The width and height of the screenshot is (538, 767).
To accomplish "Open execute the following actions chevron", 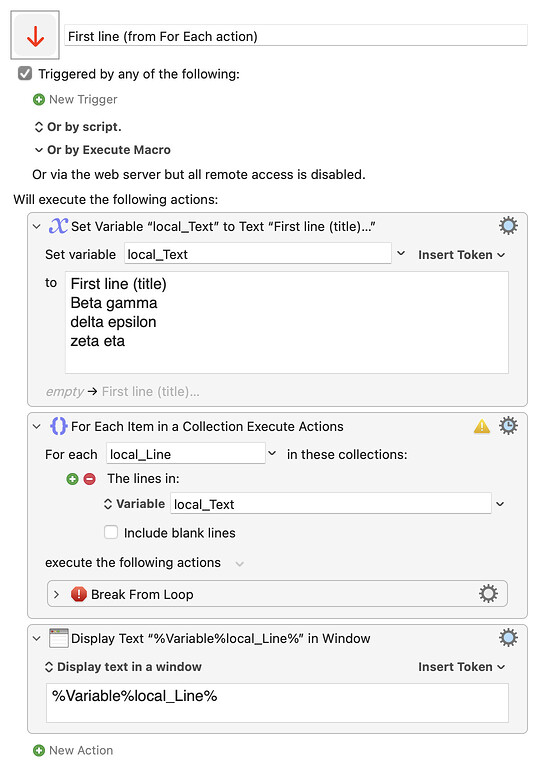I will coord(239,564).
